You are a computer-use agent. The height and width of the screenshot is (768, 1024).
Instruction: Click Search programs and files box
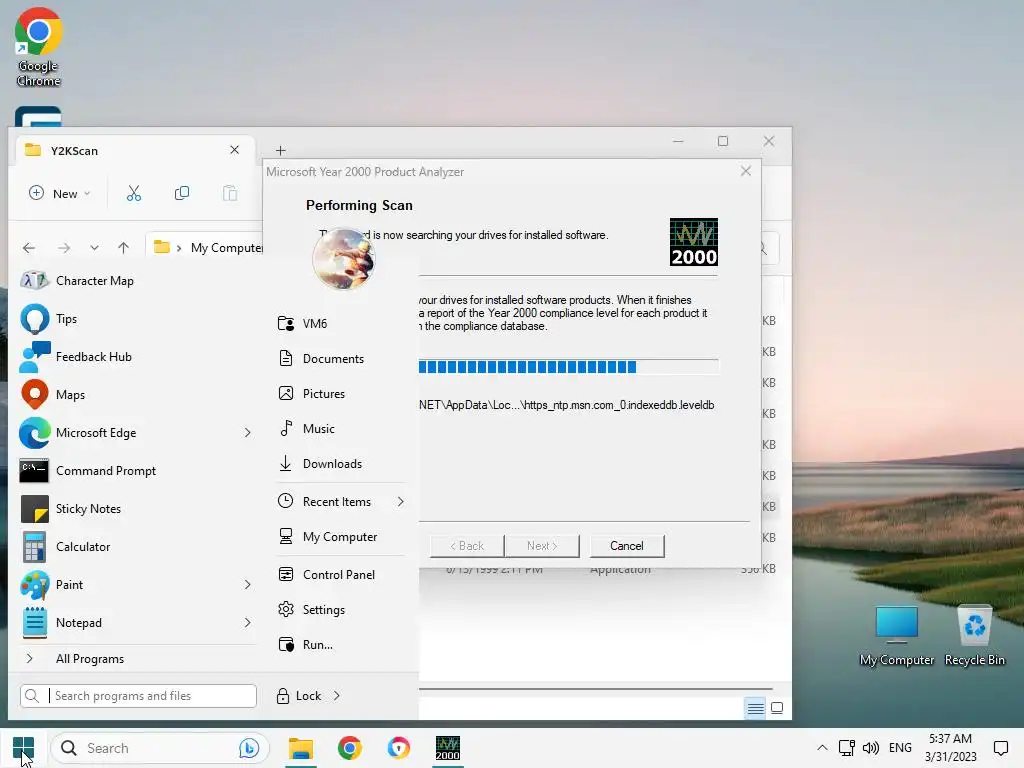pyautogui.click(x=138, y=696)
